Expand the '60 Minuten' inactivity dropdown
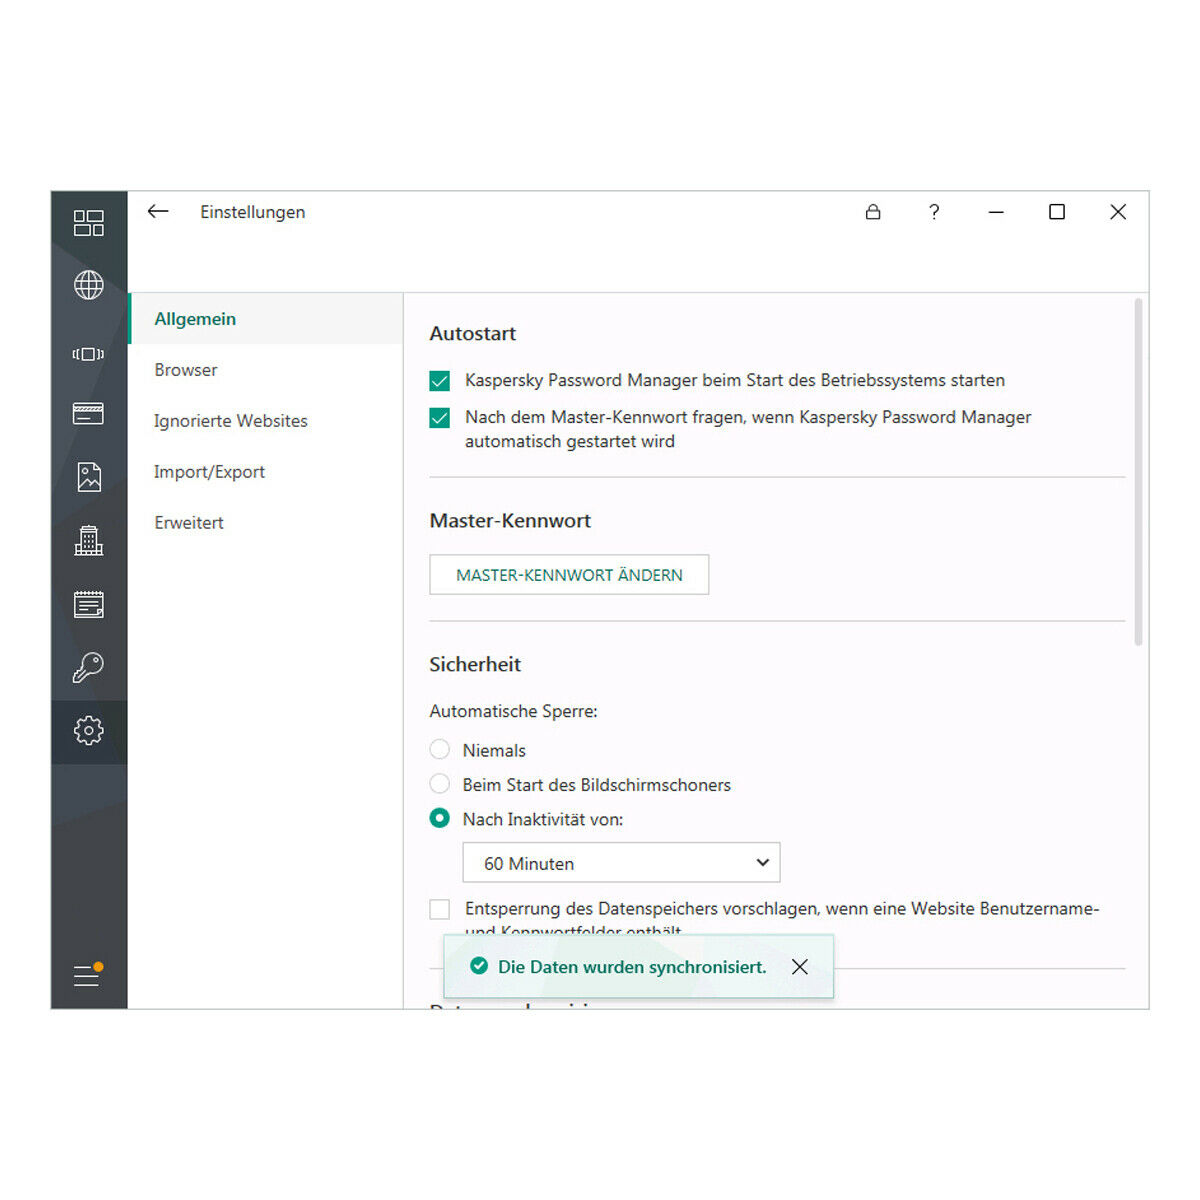1200x1200 pixels. coord(621,863)
